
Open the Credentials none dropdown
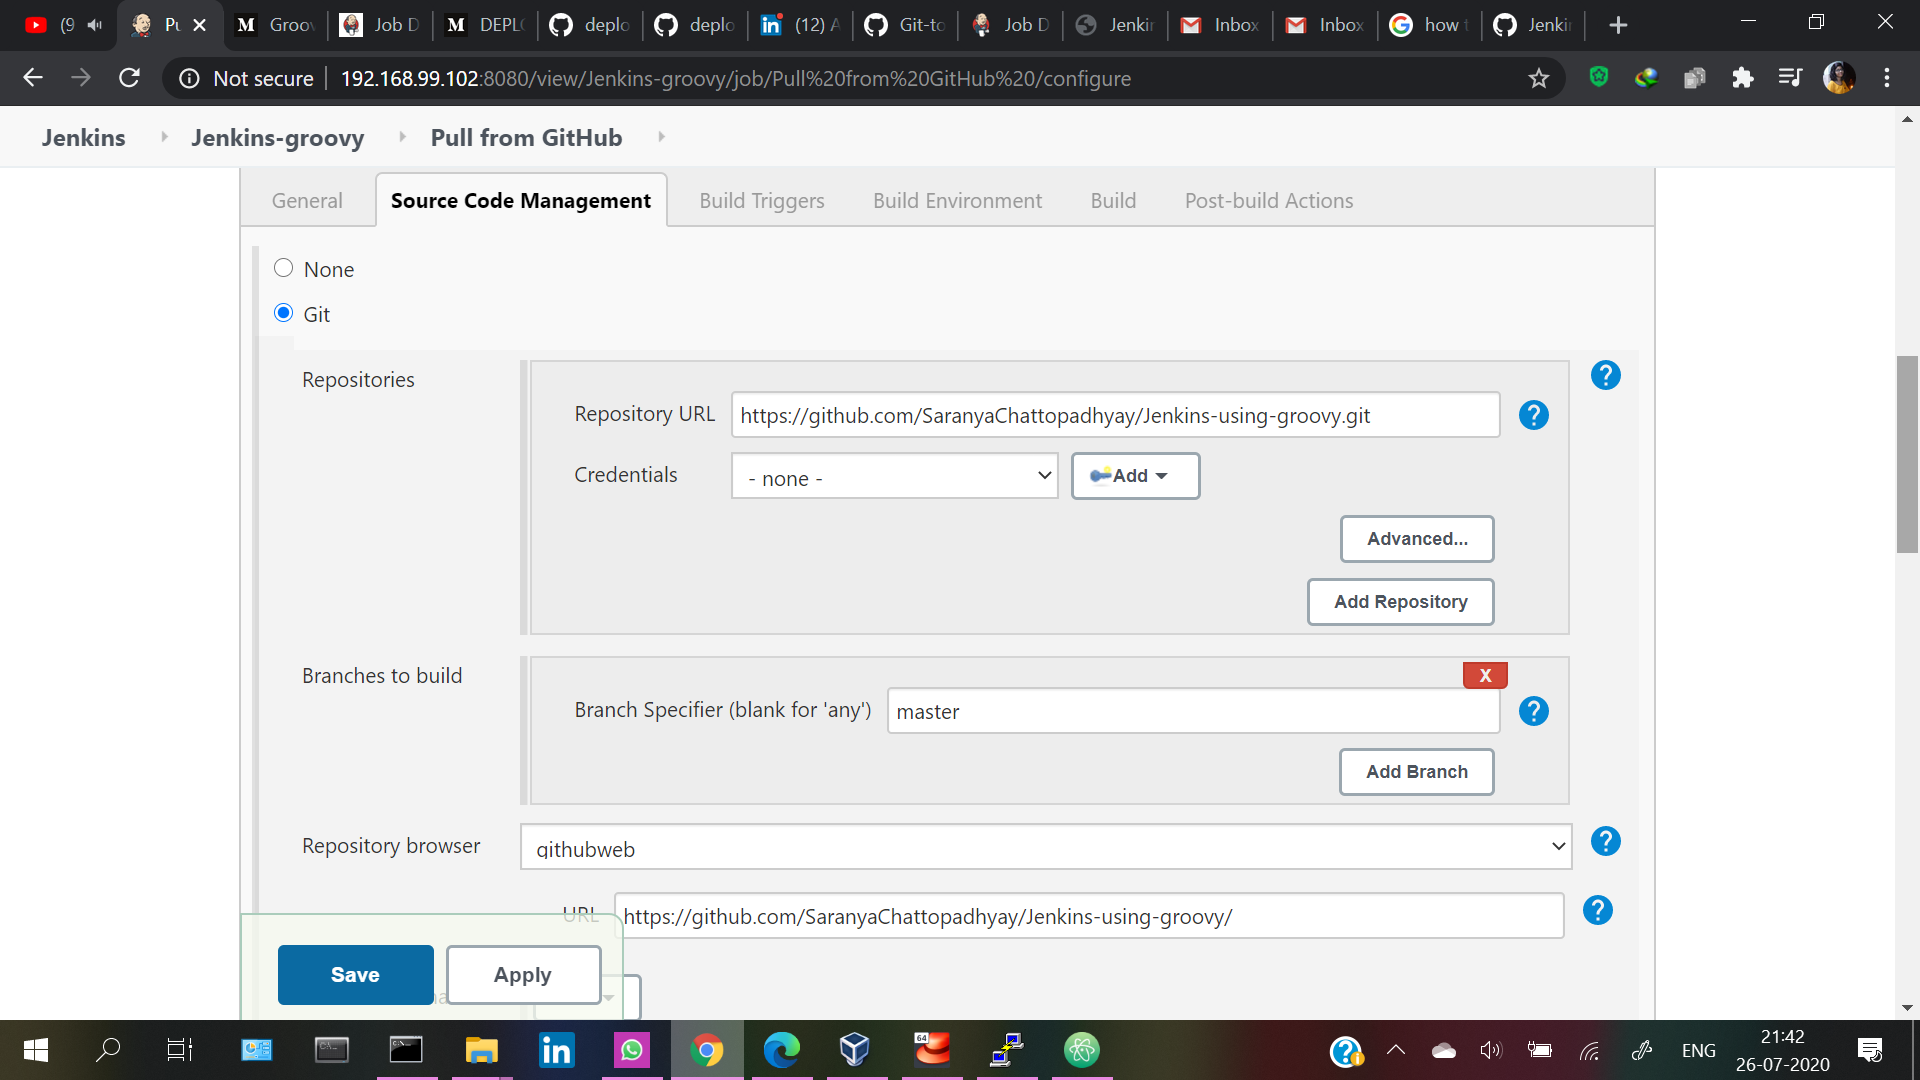click(894, 477)
